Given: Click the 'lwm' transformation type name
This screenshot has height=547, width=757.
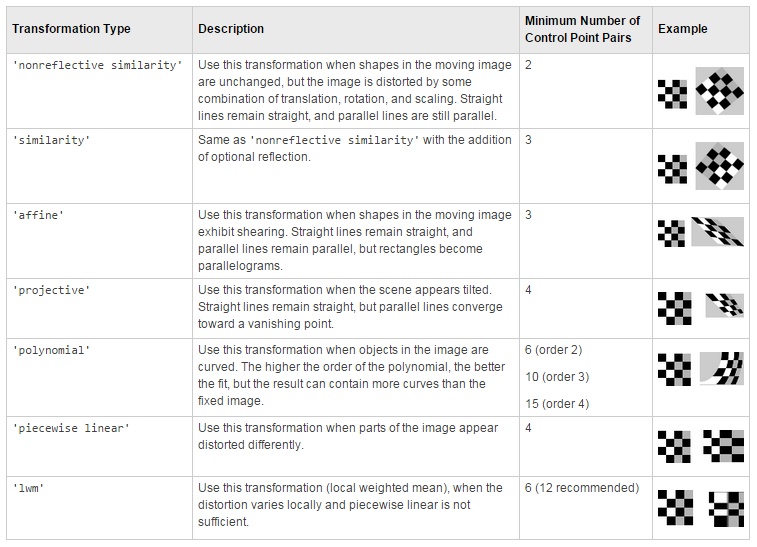Looking at the screenshot, I should pyautogui.click(x=27, y=488).
